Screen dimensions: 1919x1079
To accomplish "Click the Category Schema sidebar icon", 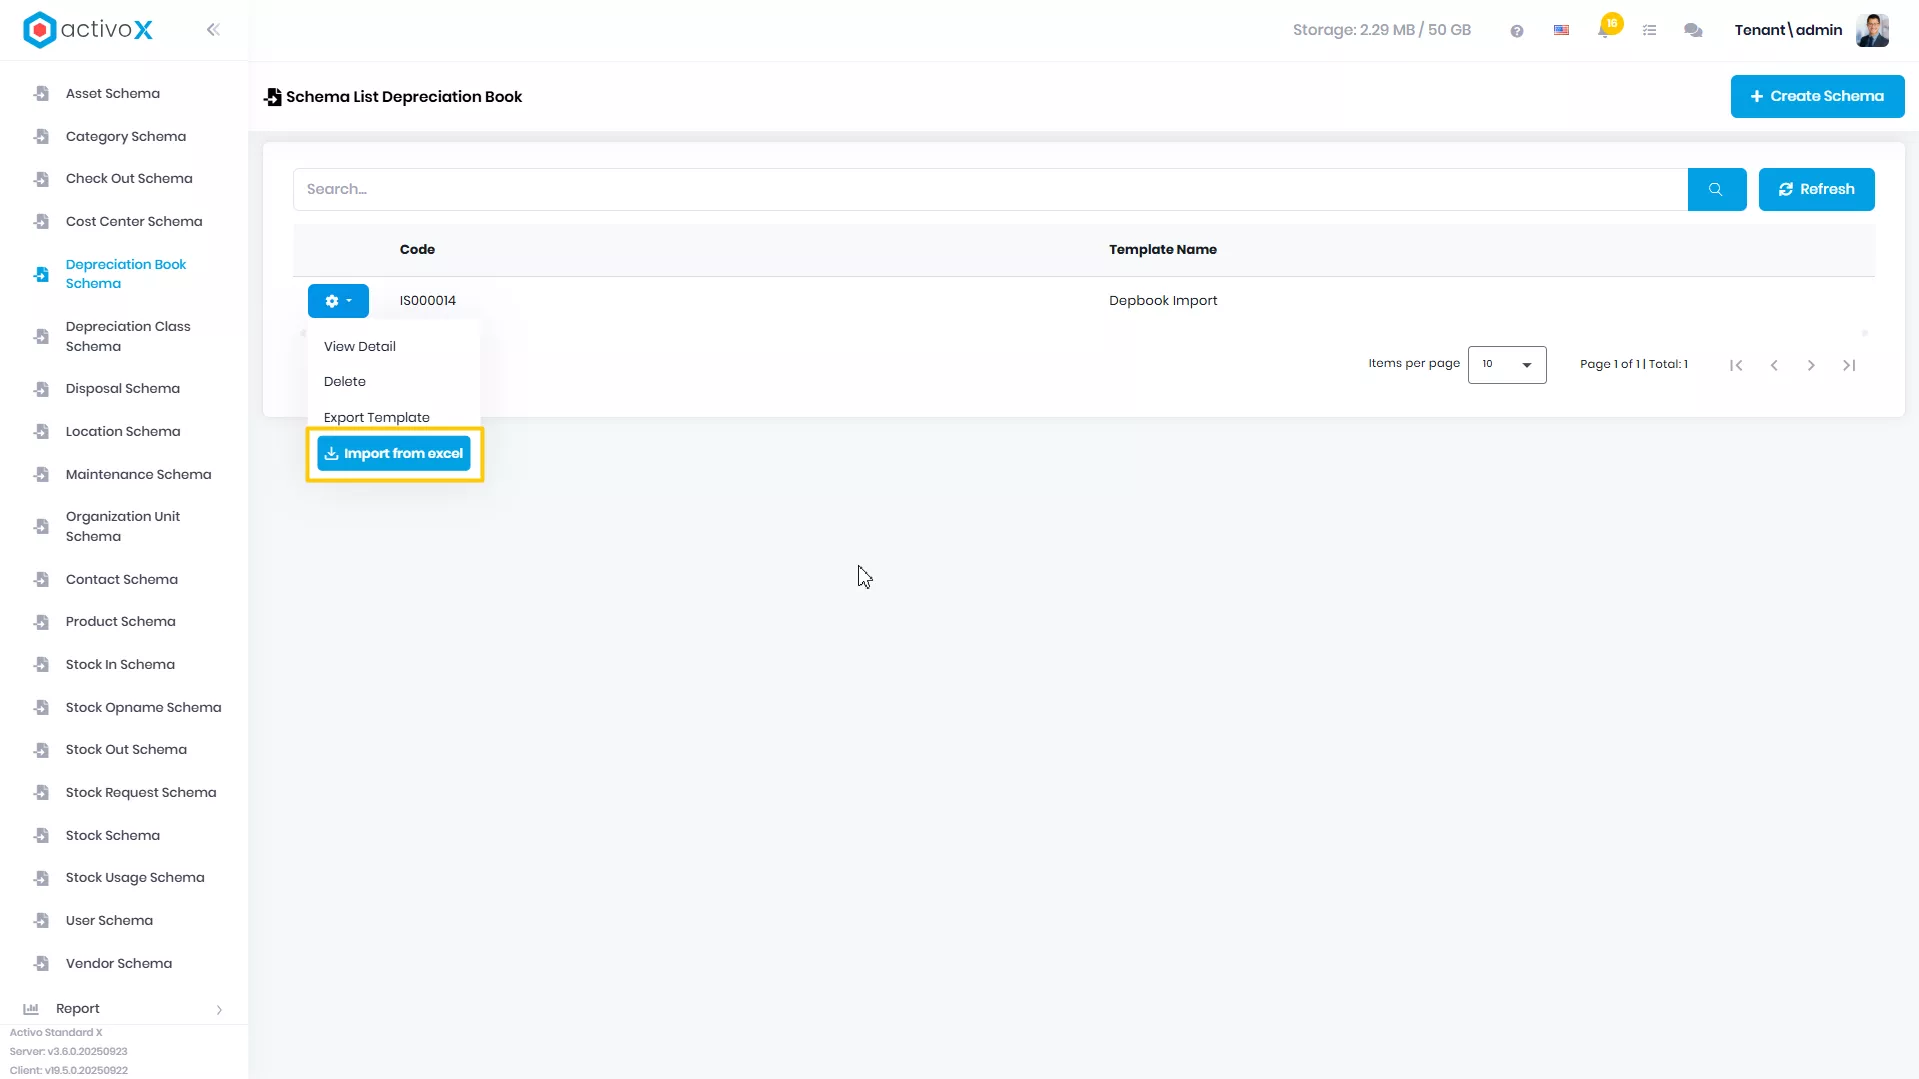I will (41, 136).
